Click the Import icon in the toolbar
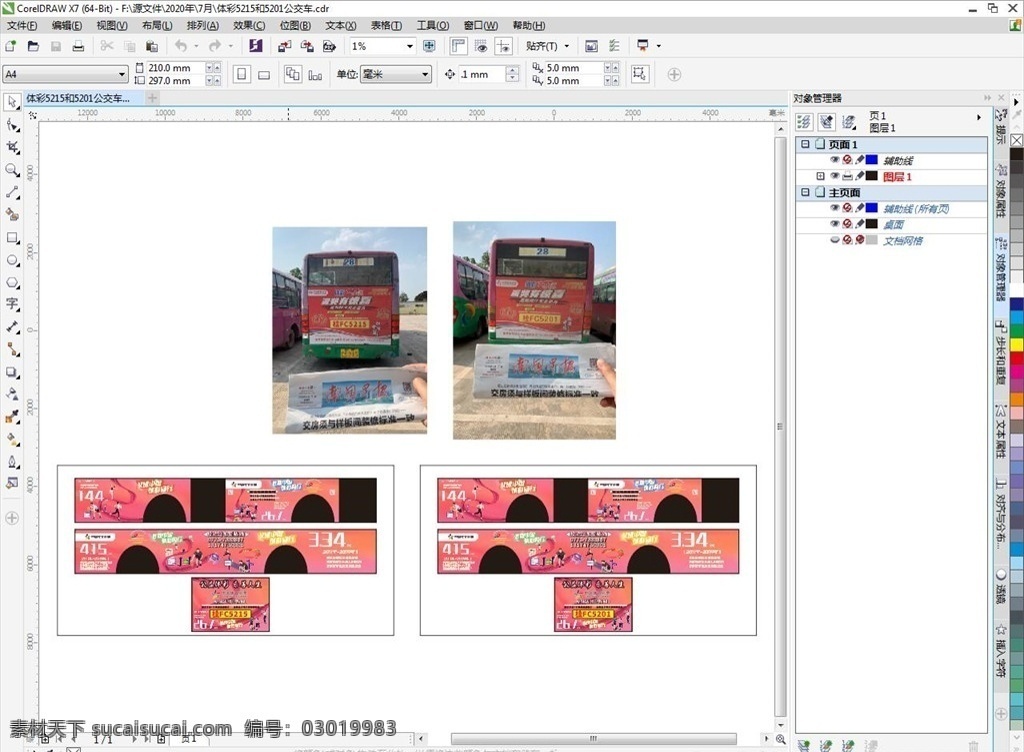 pyautogui.click(x=285, y=46)
